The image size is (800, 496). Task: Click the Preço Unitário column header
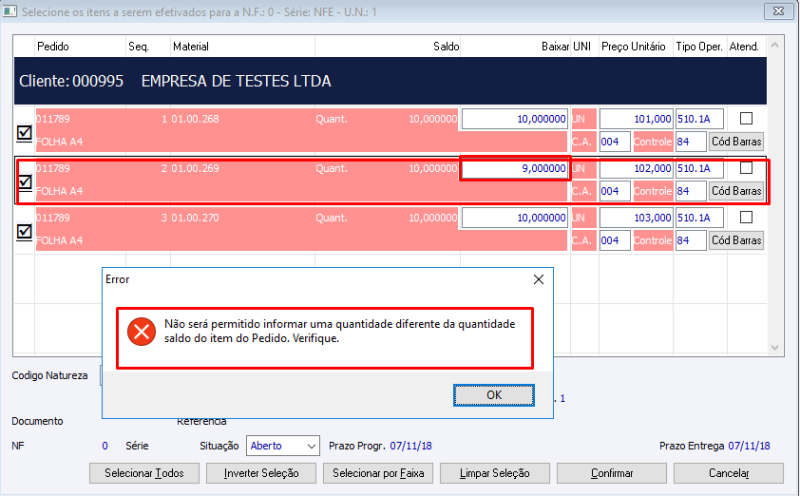point(633,46)
